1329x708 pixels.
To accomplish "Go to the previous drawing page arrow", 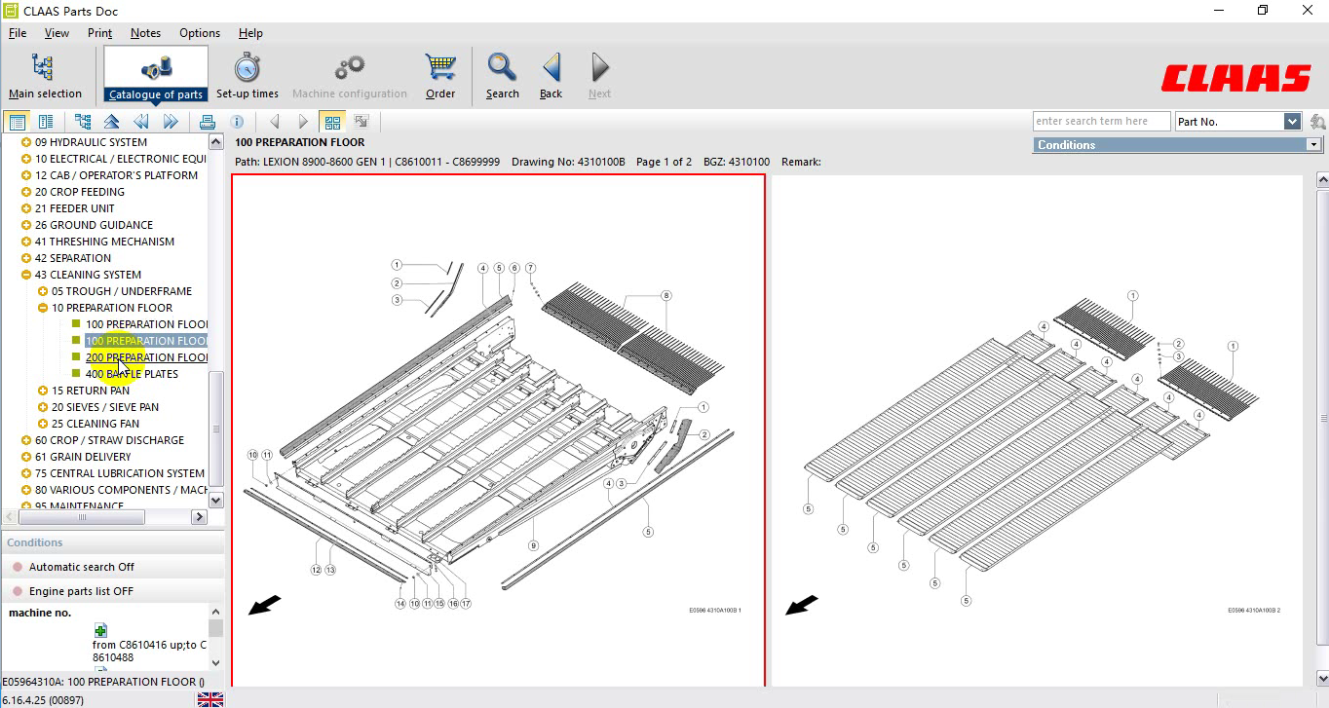I will point(275,122).
